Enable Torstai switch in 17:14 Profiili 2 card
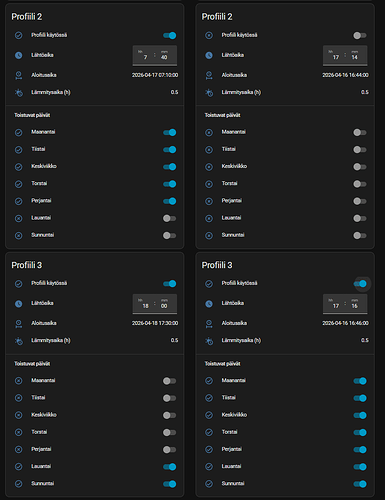The height and width of the screenshot is (500, 385). click(x=360, y=184)
